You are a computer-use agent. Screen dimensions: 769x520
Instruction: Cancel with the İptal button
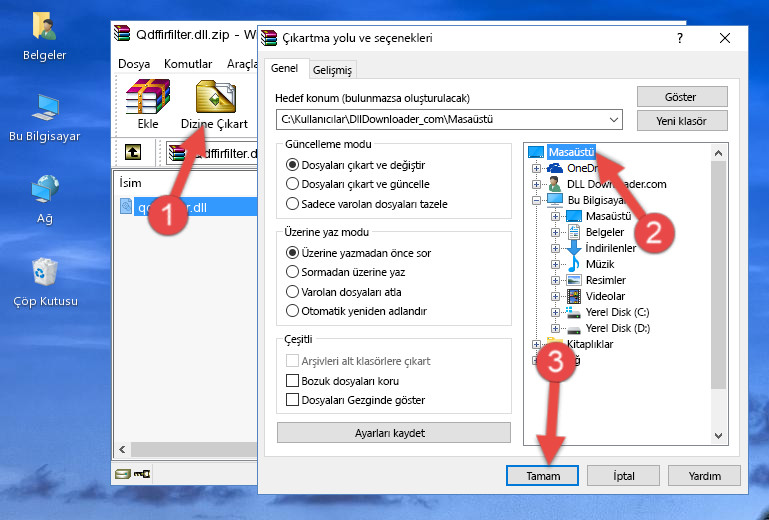623,476
